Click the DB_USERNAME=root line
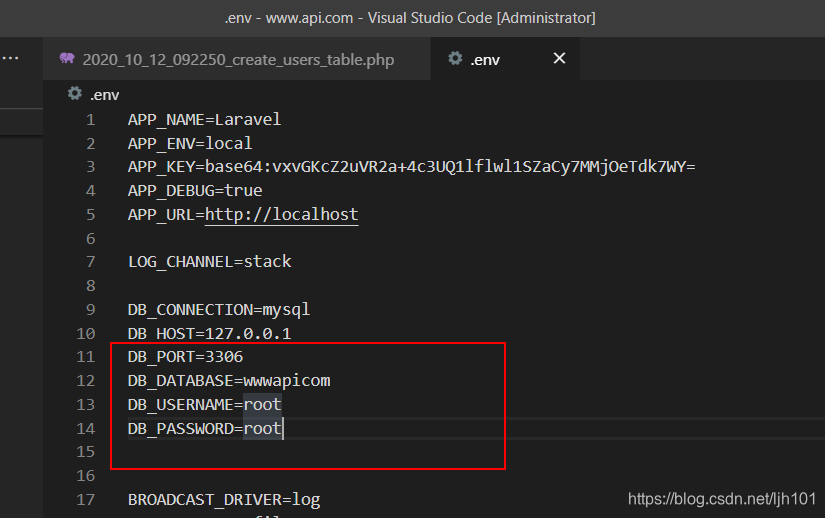Image resolution: width=825 pixels, height=518 pixels. click(205, 404)
